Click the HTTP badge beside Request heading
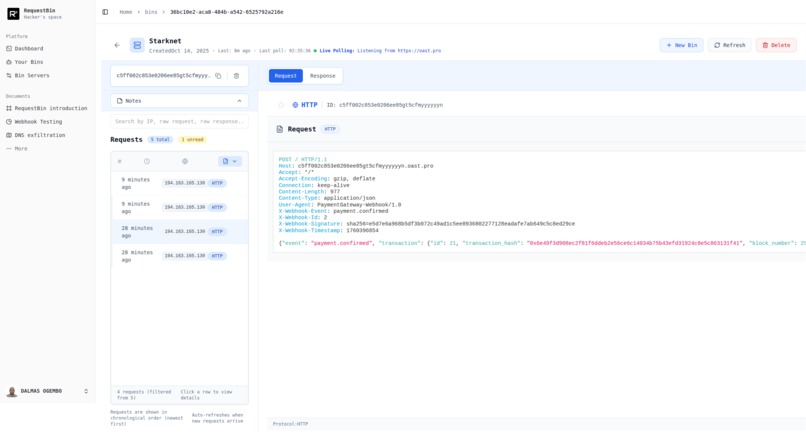The image size is (806, 439). (330, 129)
